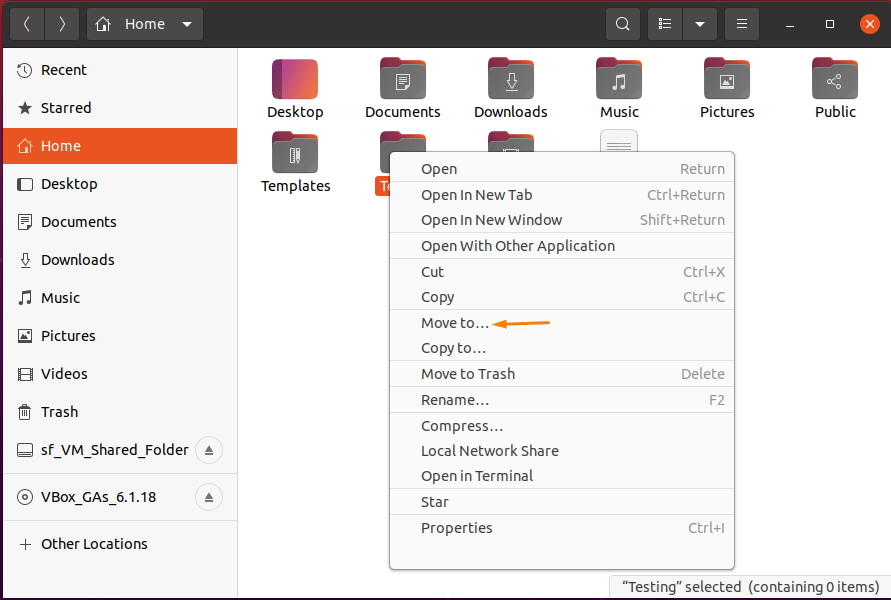Eject the sf_VM_Shared_Folder drive

[x=209, y=450]
